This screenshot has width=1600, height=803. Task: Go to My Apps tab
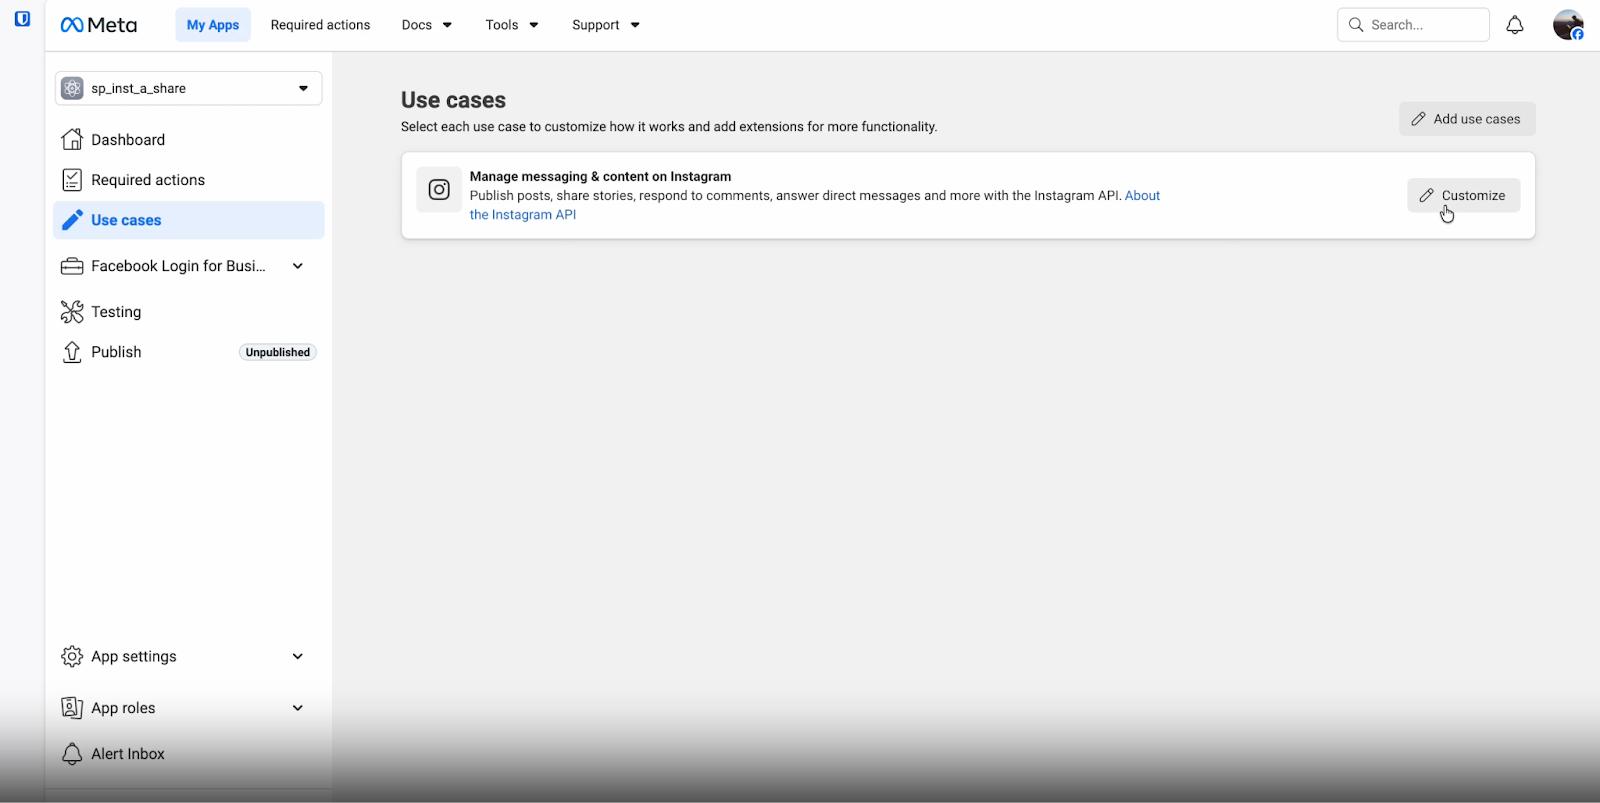213,25
